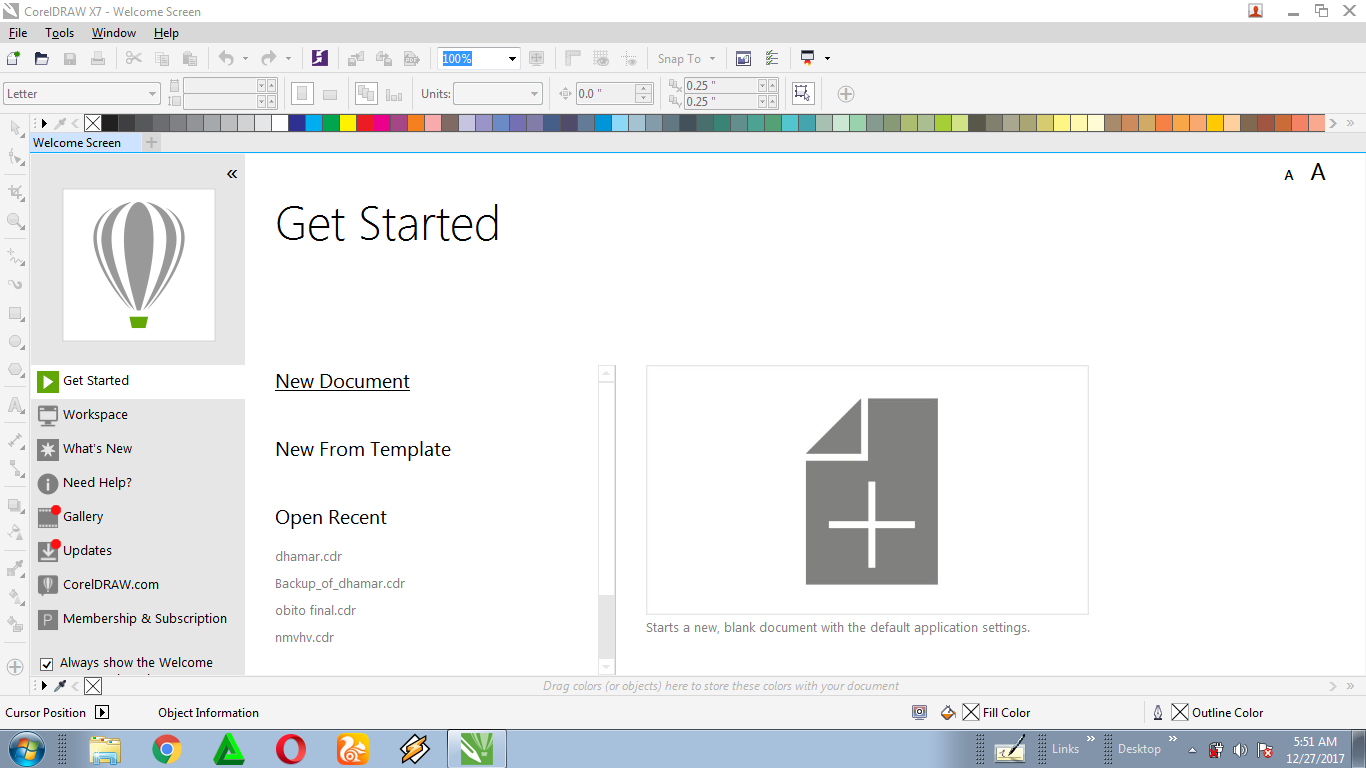The image size is (1366, 768).
Task: Open the Window menu
Action: (x=114, y=33)
